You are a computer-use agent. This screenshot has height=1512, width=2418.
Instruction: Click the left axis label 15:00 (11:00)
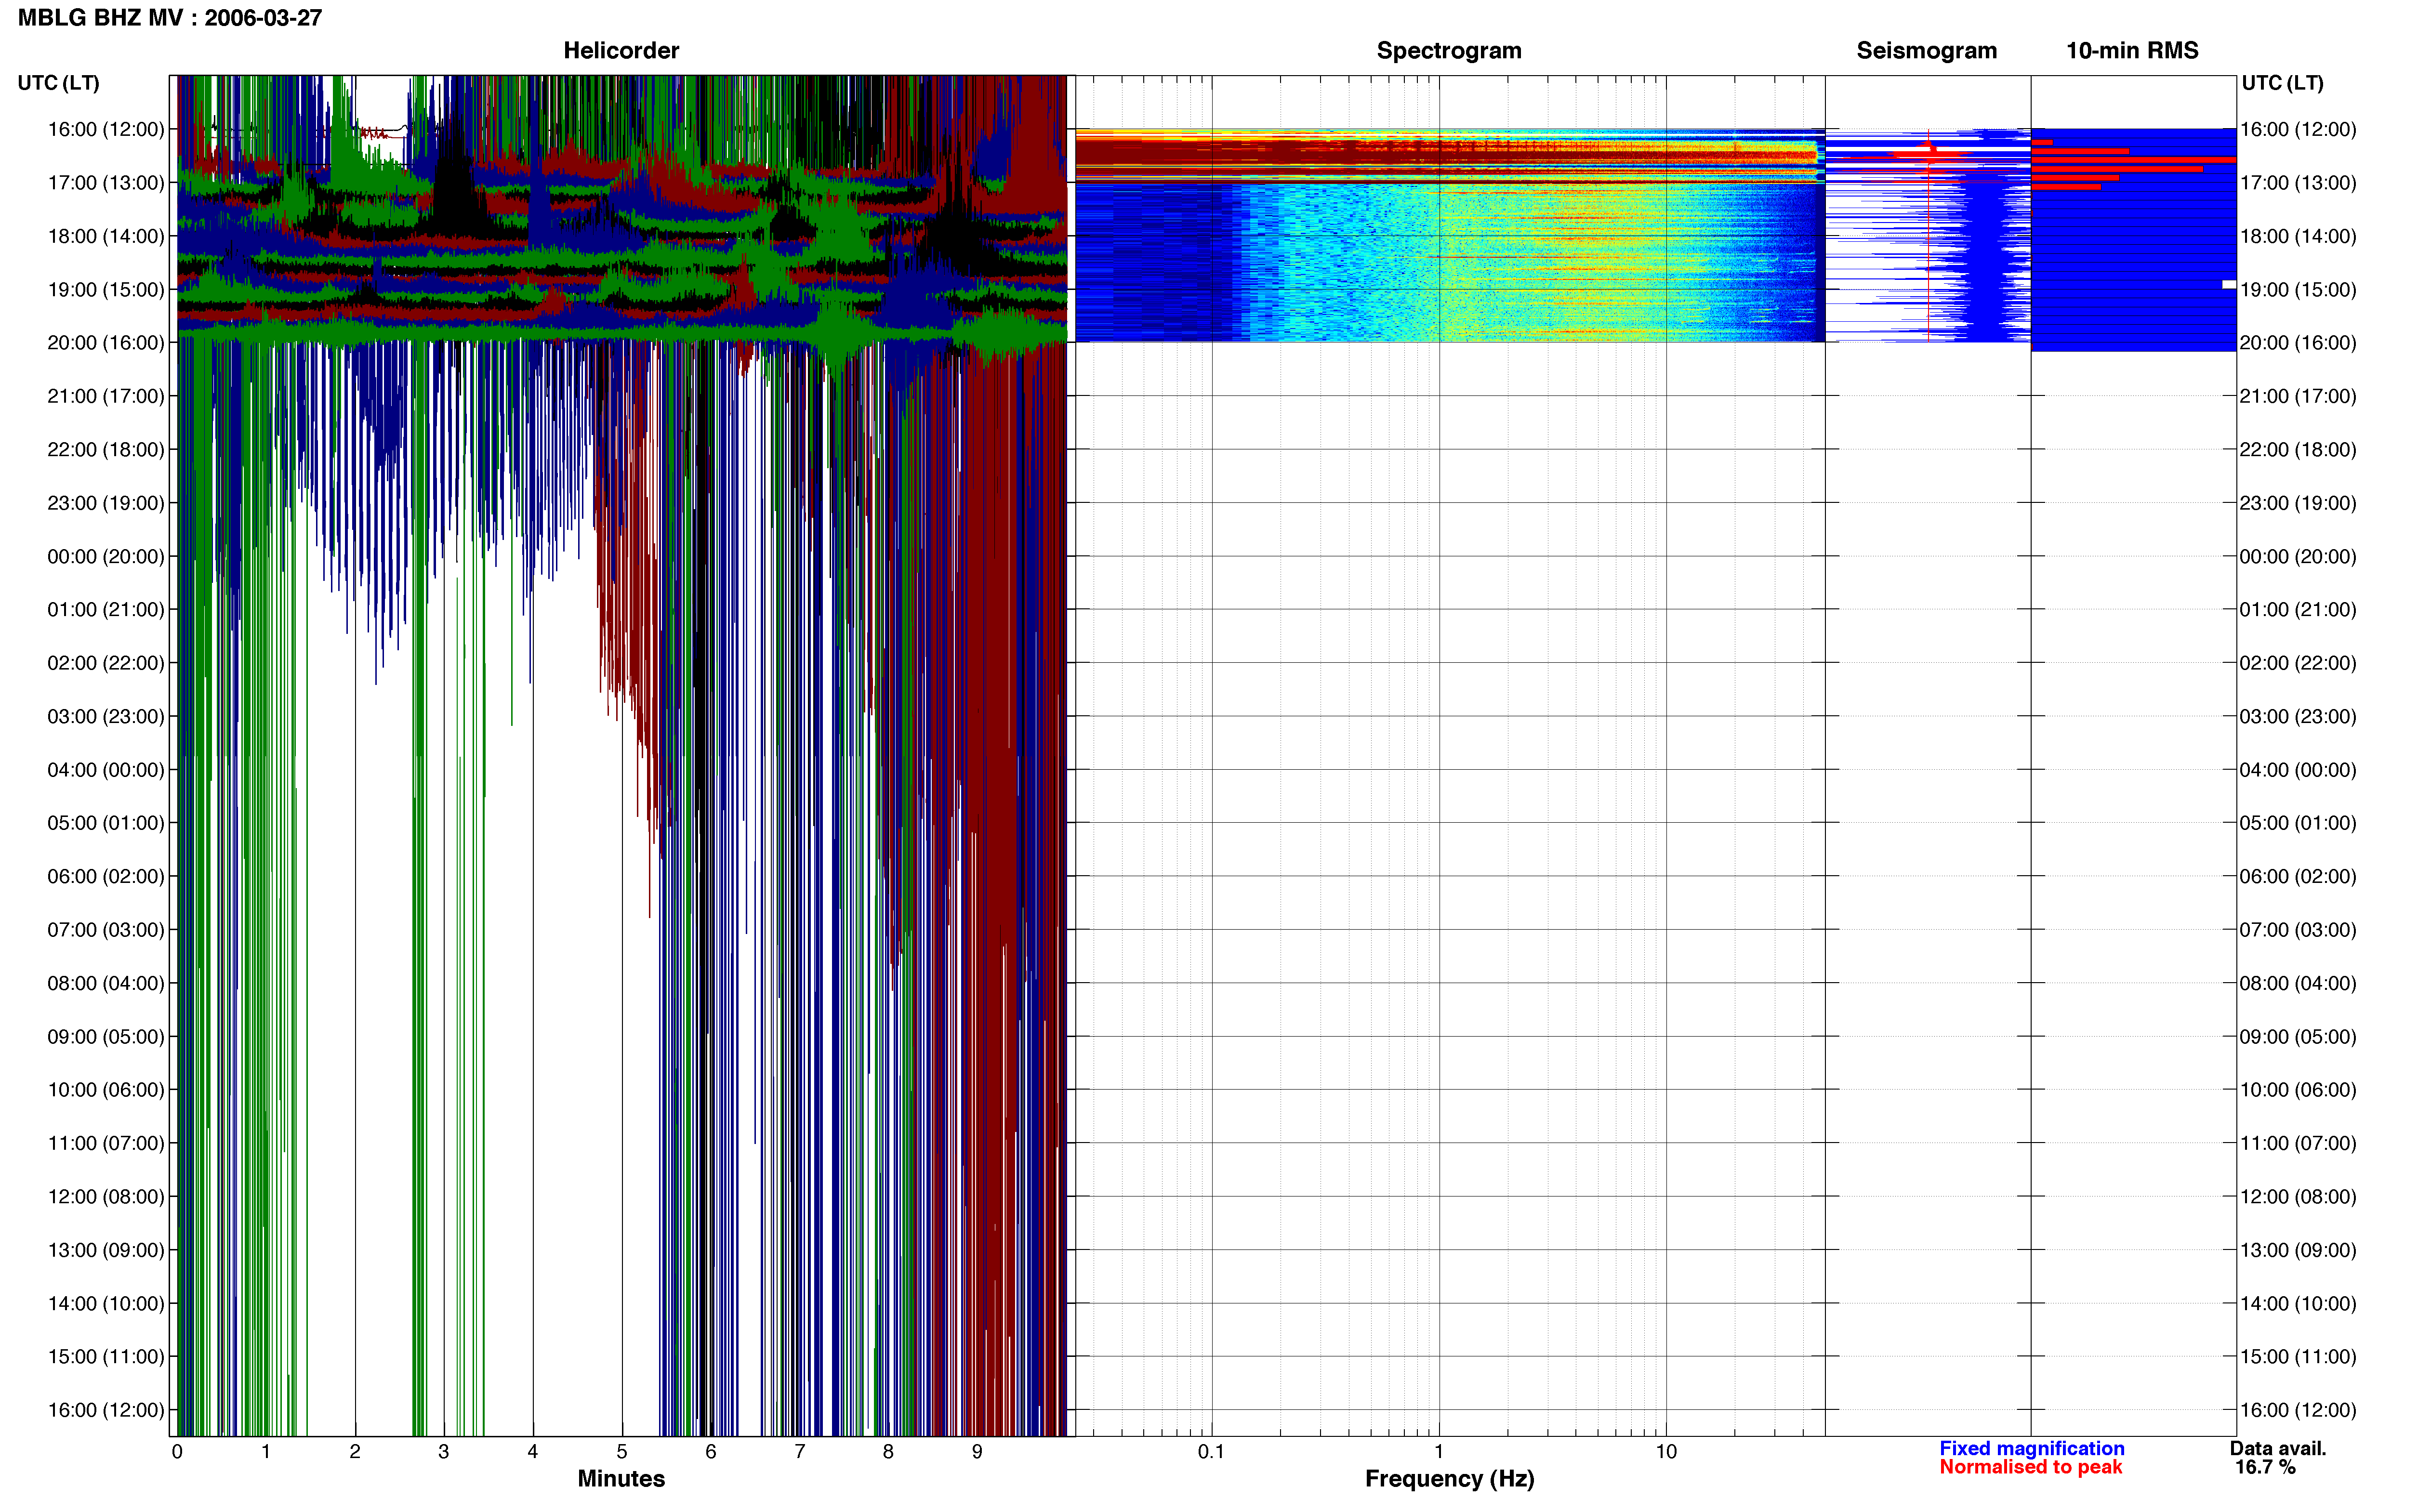106,1357
